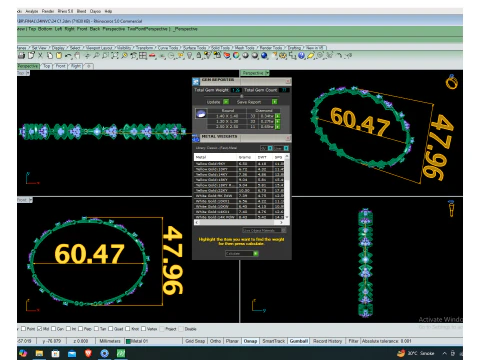This screenshot has width=480, height=360.
Task: Click the Zoom Window magnifier icon
Action: tap(105, 56)
